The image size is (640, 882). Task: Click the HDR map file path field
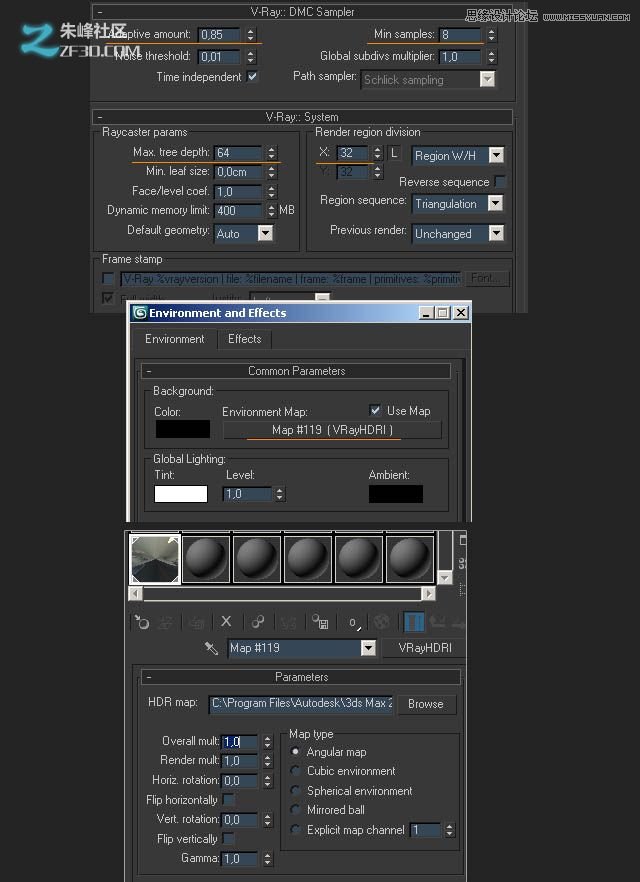pos(301,704)
